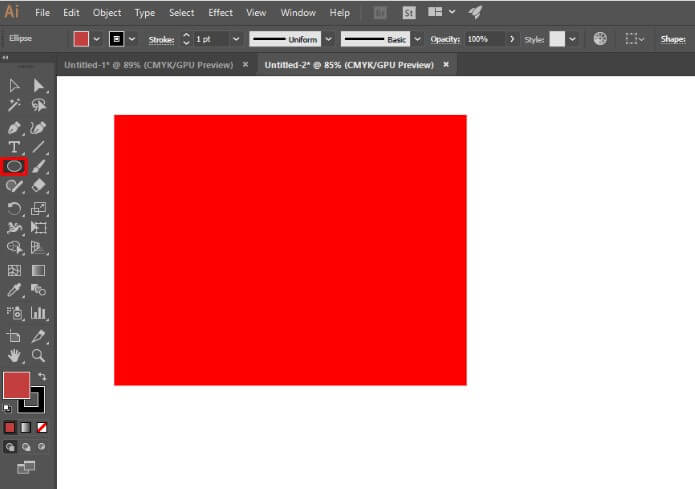695x489 pixels.
Task: Set paint mode to None
Action: (42, 427)
